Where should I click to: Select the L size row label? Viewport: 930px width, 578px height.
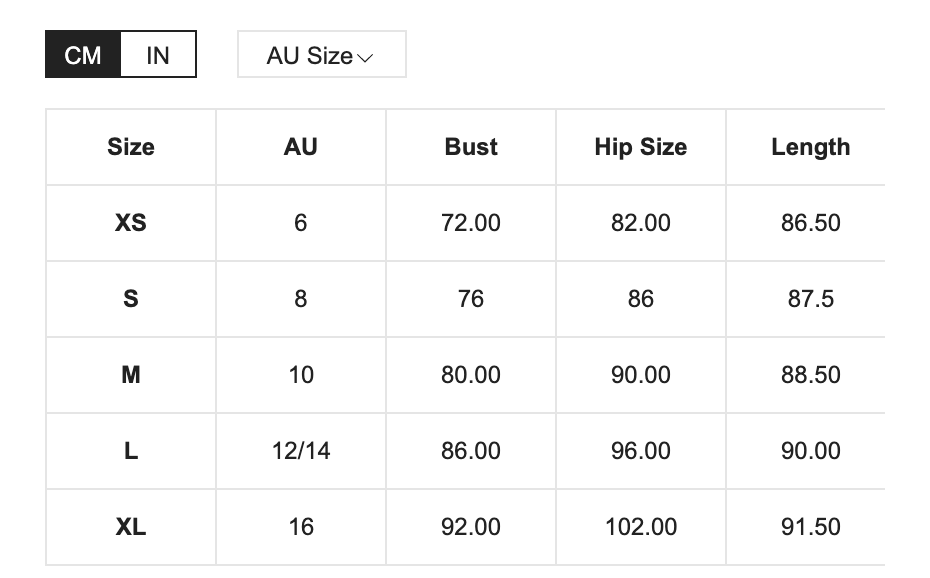(131, 451)
